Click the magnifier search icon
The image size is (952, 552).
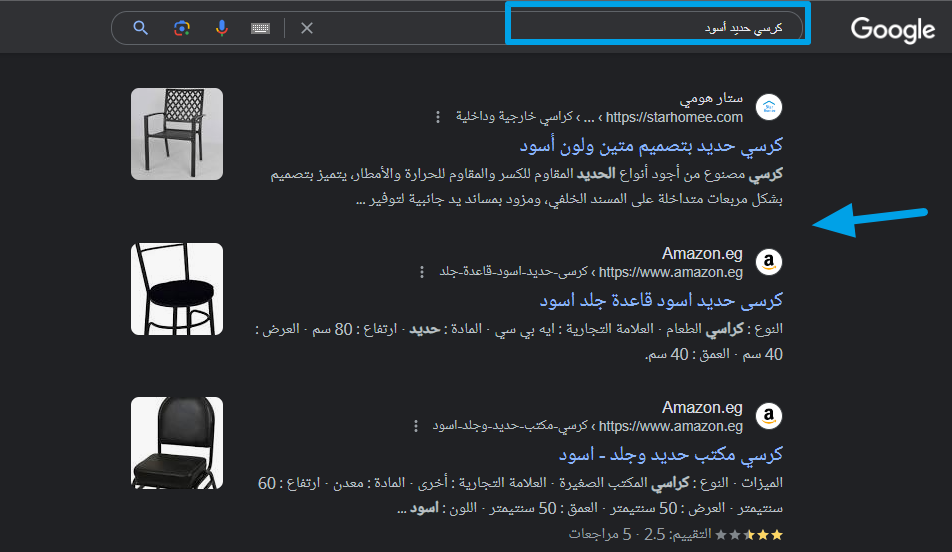click(x=140, y=28)
